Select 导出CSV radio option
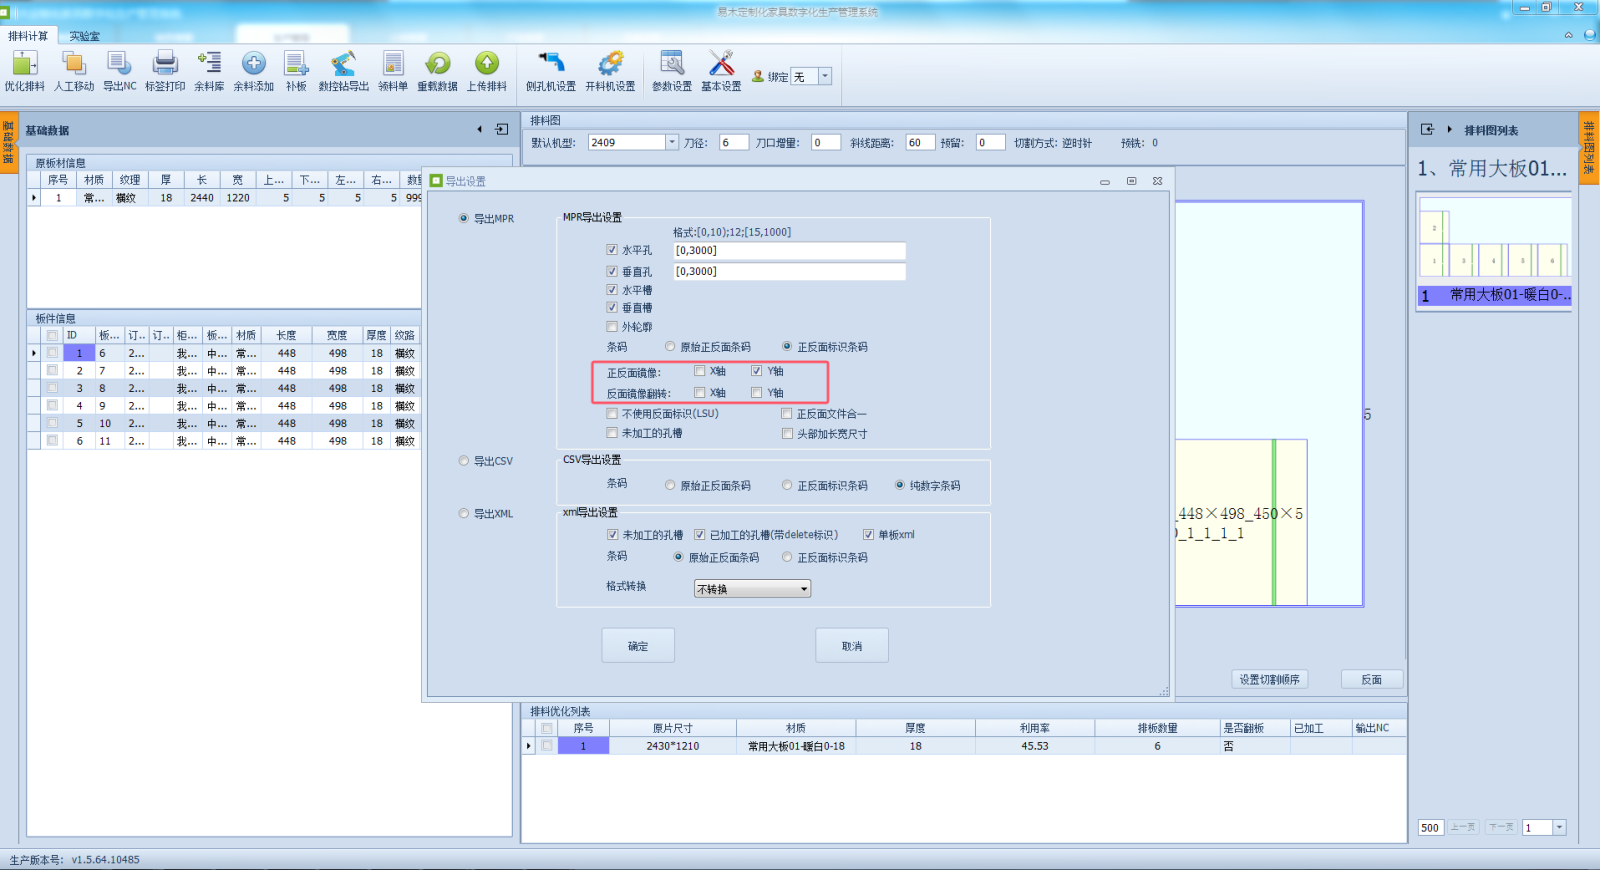The image size is (1600, 870). [x=464, y=461]
